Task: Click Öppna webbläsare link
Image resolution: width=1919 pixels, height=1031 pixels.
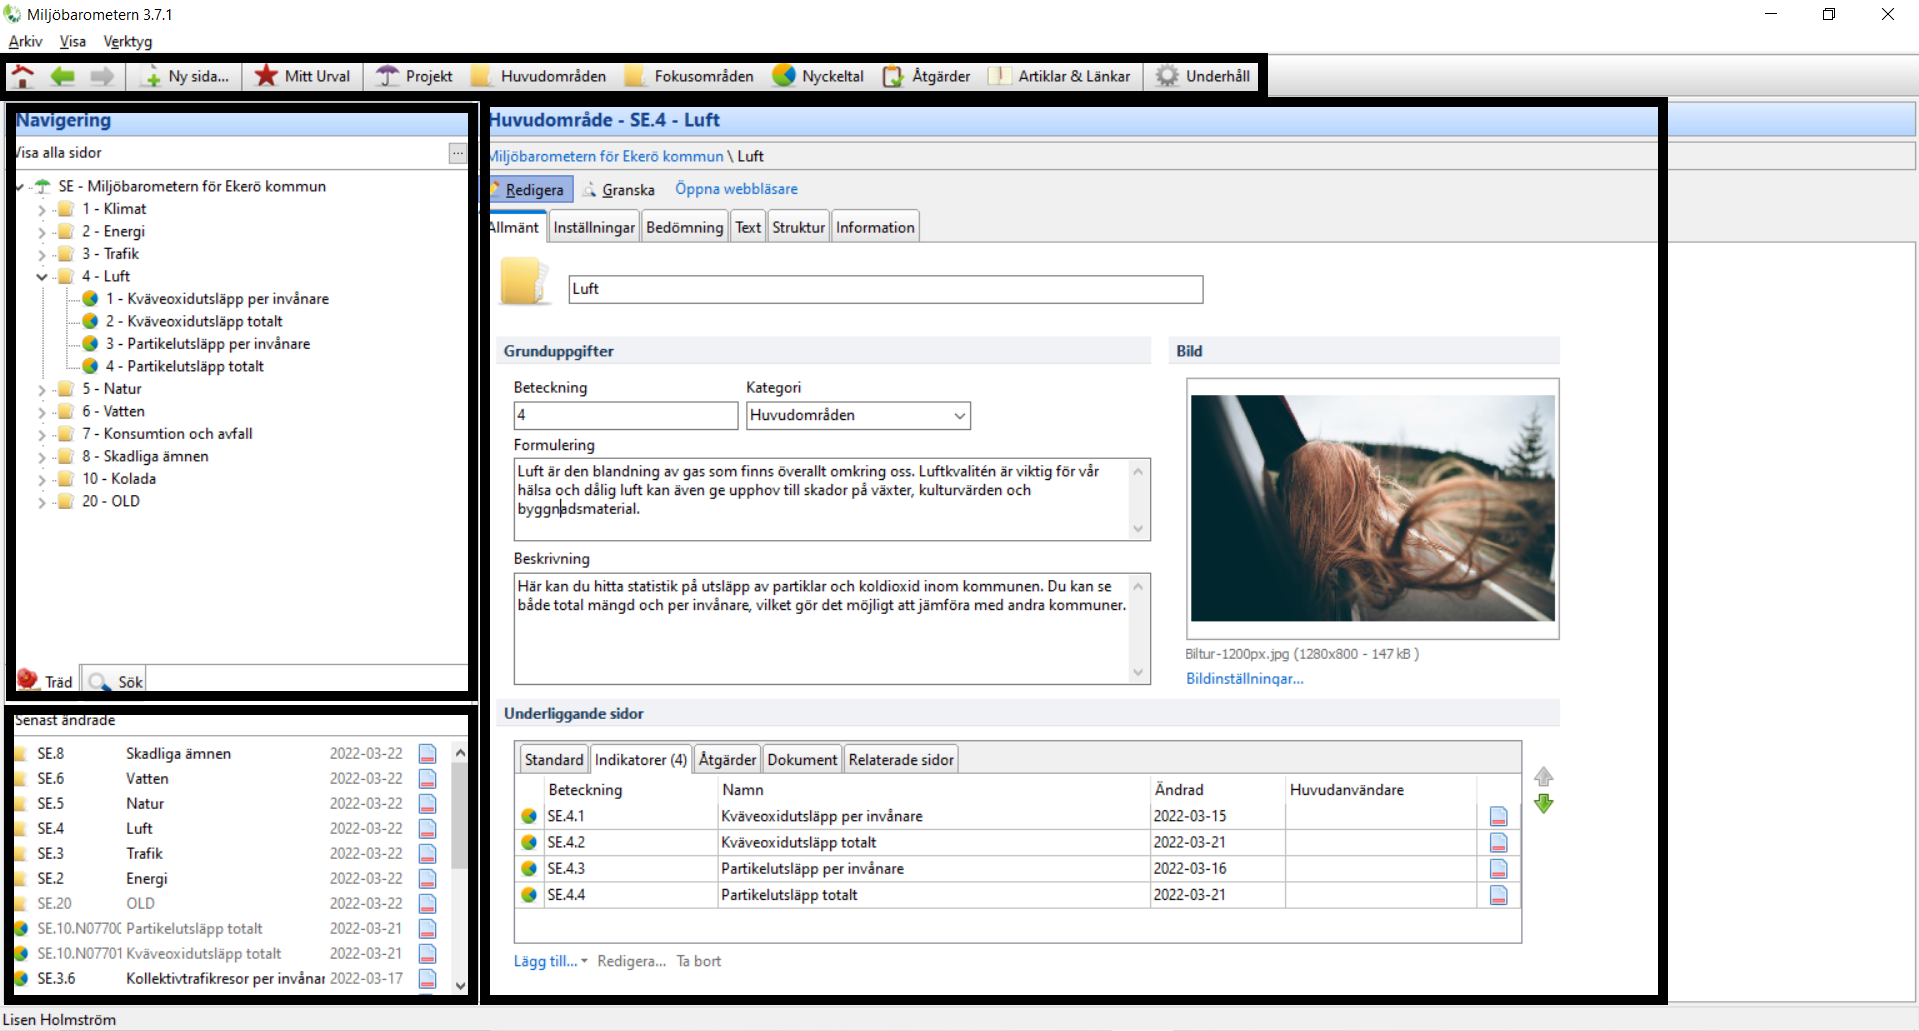Action: pos(736,189)
